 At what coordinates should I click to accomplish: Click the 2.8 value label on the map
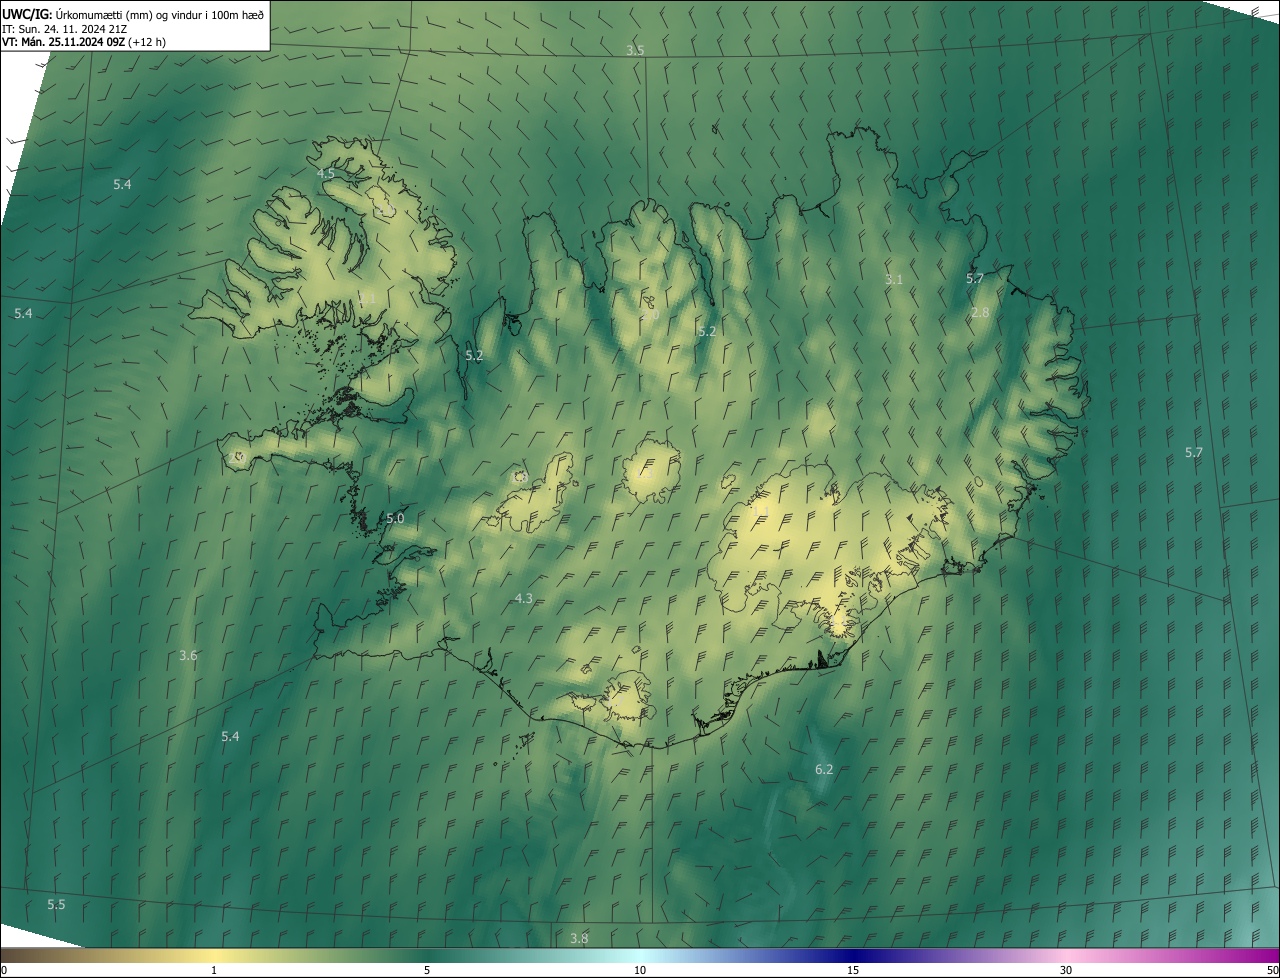point(980,312)
